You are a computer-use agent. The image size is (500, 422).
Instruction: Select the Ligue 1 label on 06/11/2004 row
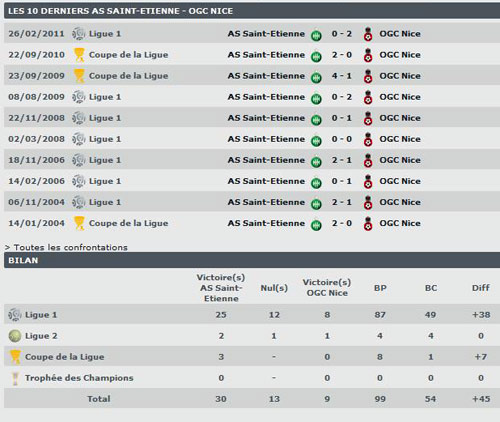pyautogui.click(x=105, y=202)
